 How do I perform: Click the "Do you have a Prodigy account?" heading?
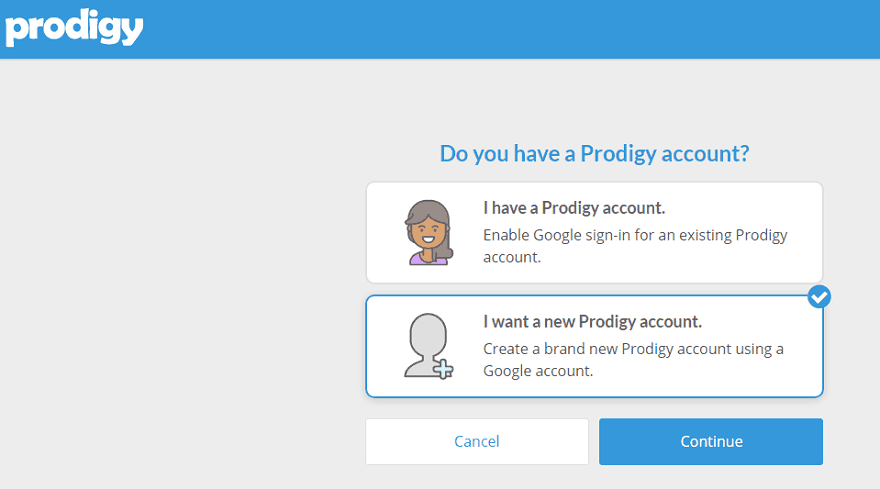(595, 154)
